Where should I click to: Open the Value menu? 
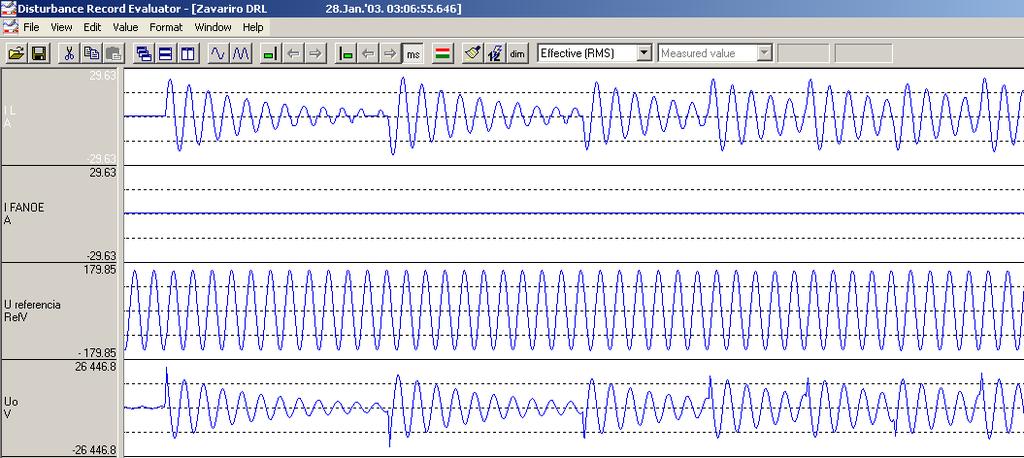point(125,27)
